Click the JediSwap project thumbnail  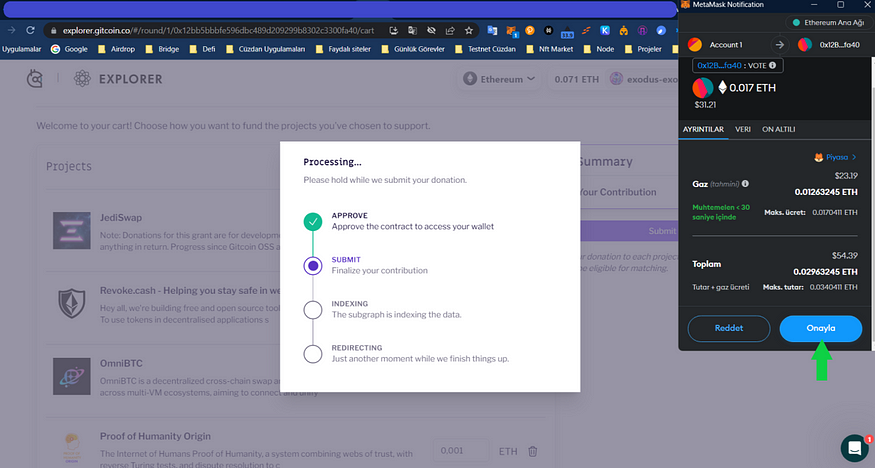click(72, 230)
